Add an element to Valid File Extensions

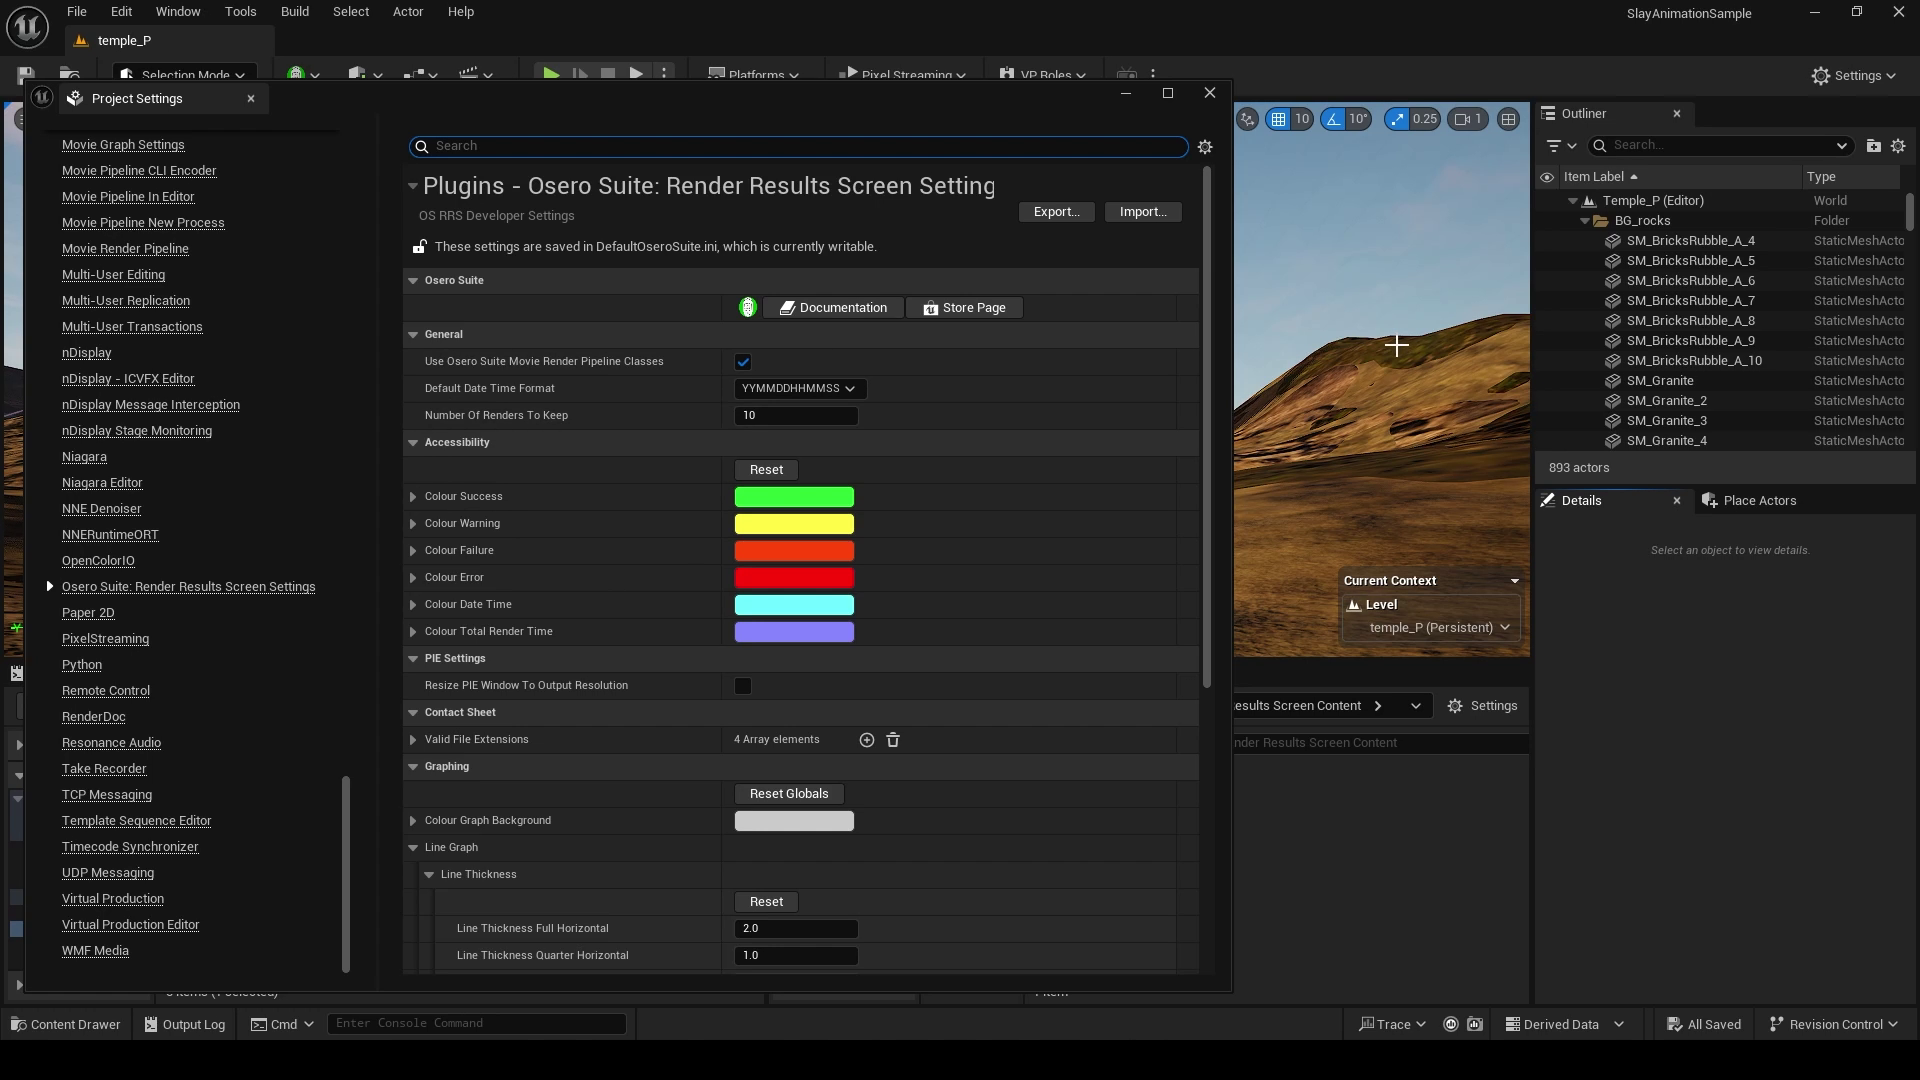(867, 740)
